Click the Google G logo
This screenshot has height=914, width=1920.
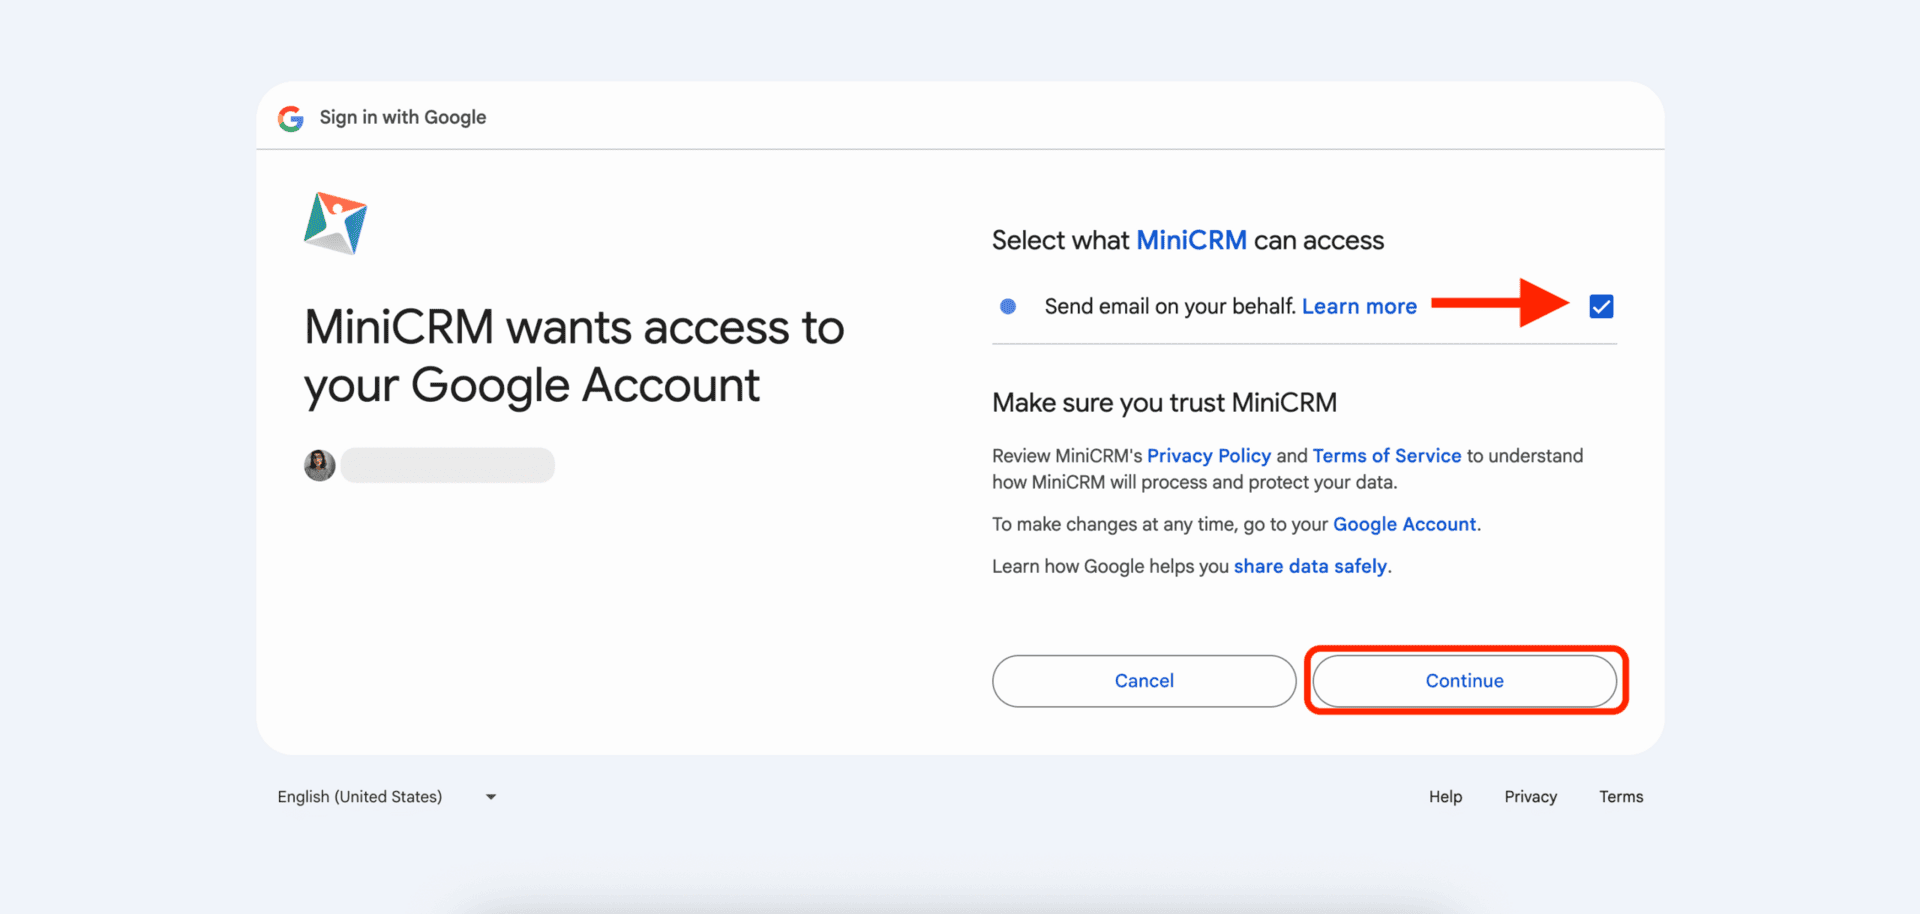click(291, 118)
